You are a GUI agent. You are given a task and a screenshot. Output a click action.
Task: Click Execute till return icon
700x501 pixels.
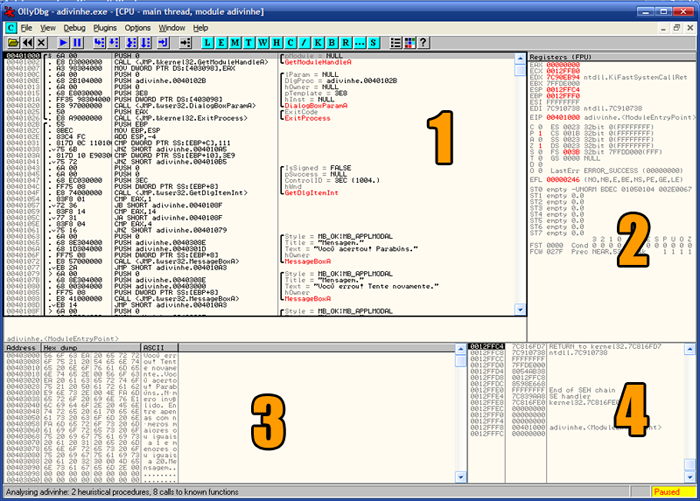(x=163, y=43)
